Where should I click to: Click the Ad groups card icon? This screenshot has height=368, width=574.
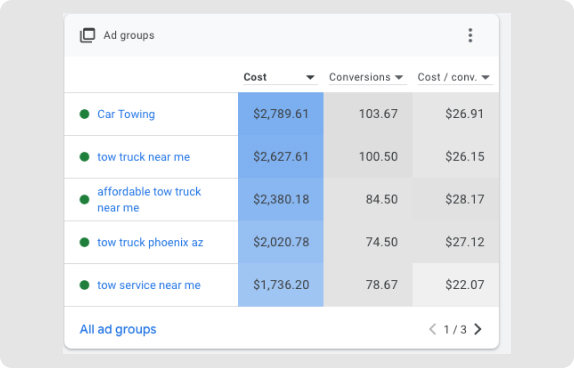click(x=87, y=35)
